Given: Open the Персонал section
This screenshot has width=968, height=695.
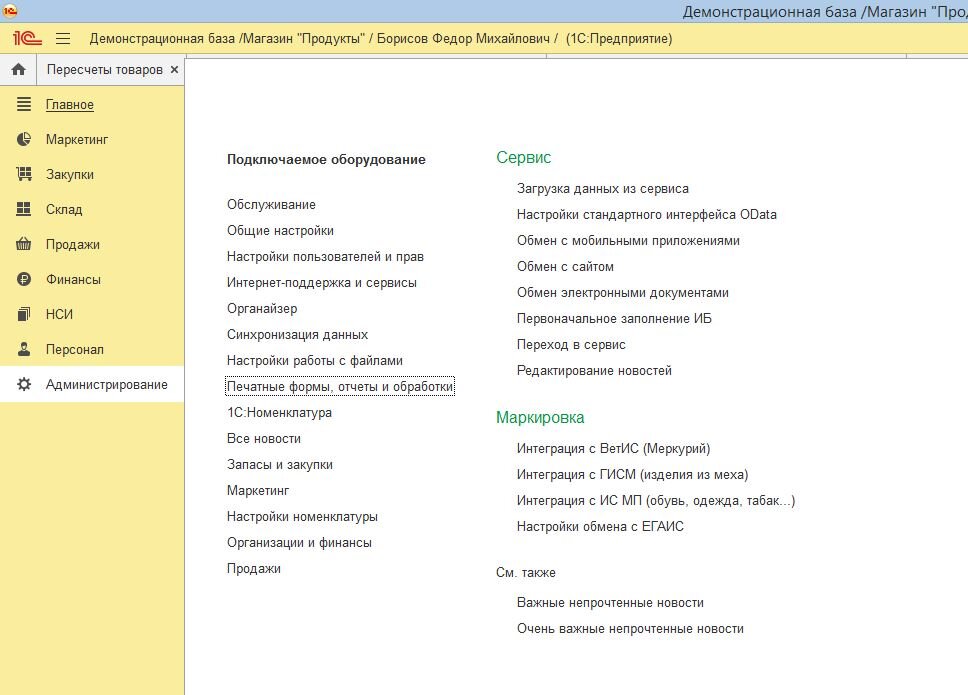Looking at the screenshot, I should [75, 349].
